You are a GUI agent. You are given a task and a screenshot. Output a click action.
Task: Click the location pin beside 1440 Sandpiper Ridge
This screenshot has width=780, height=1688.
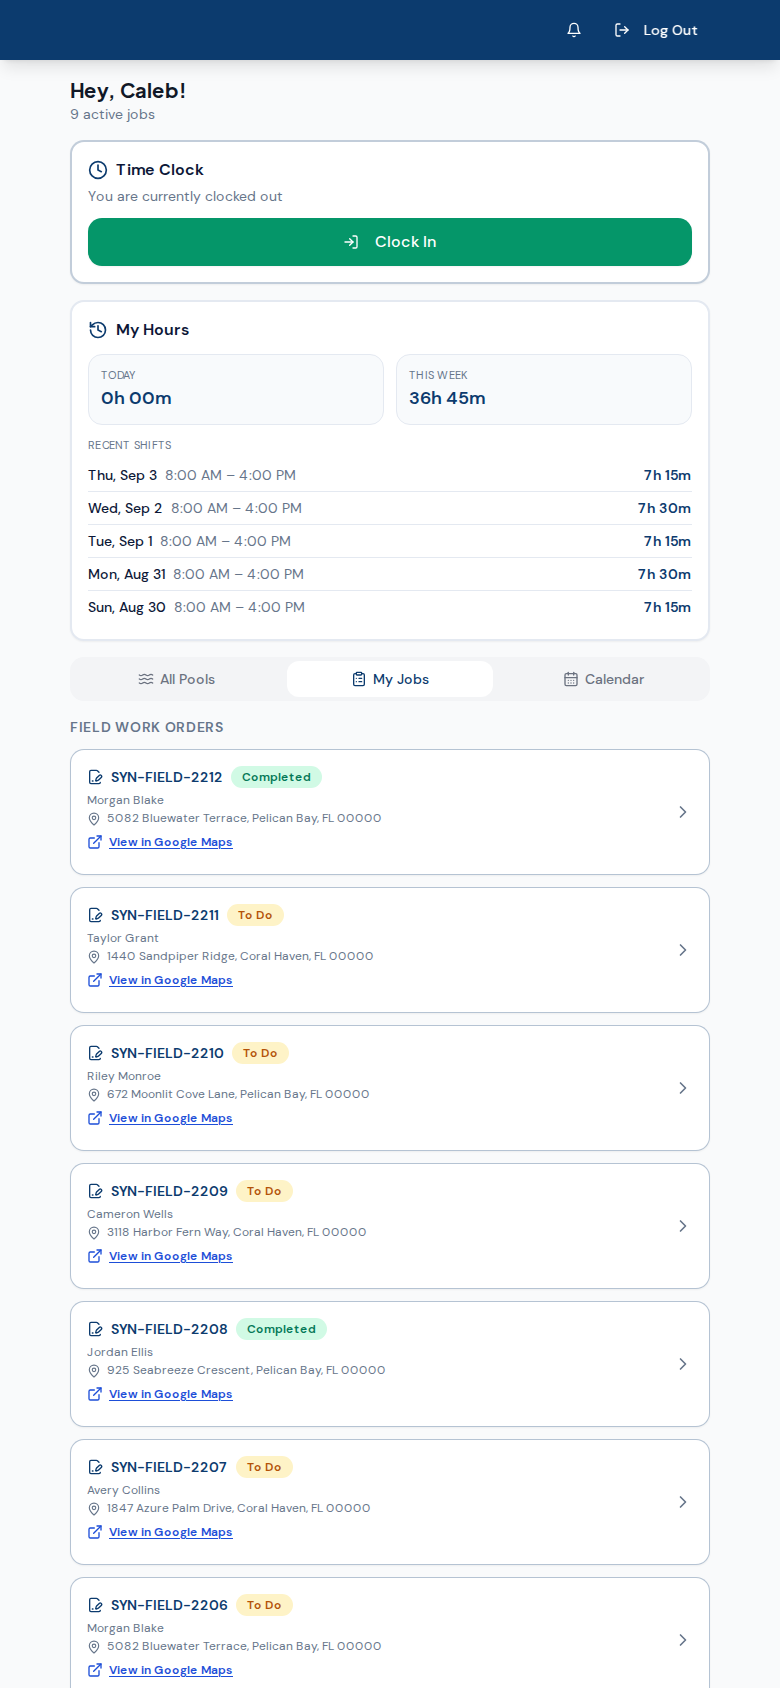click(x=94, y=957)
